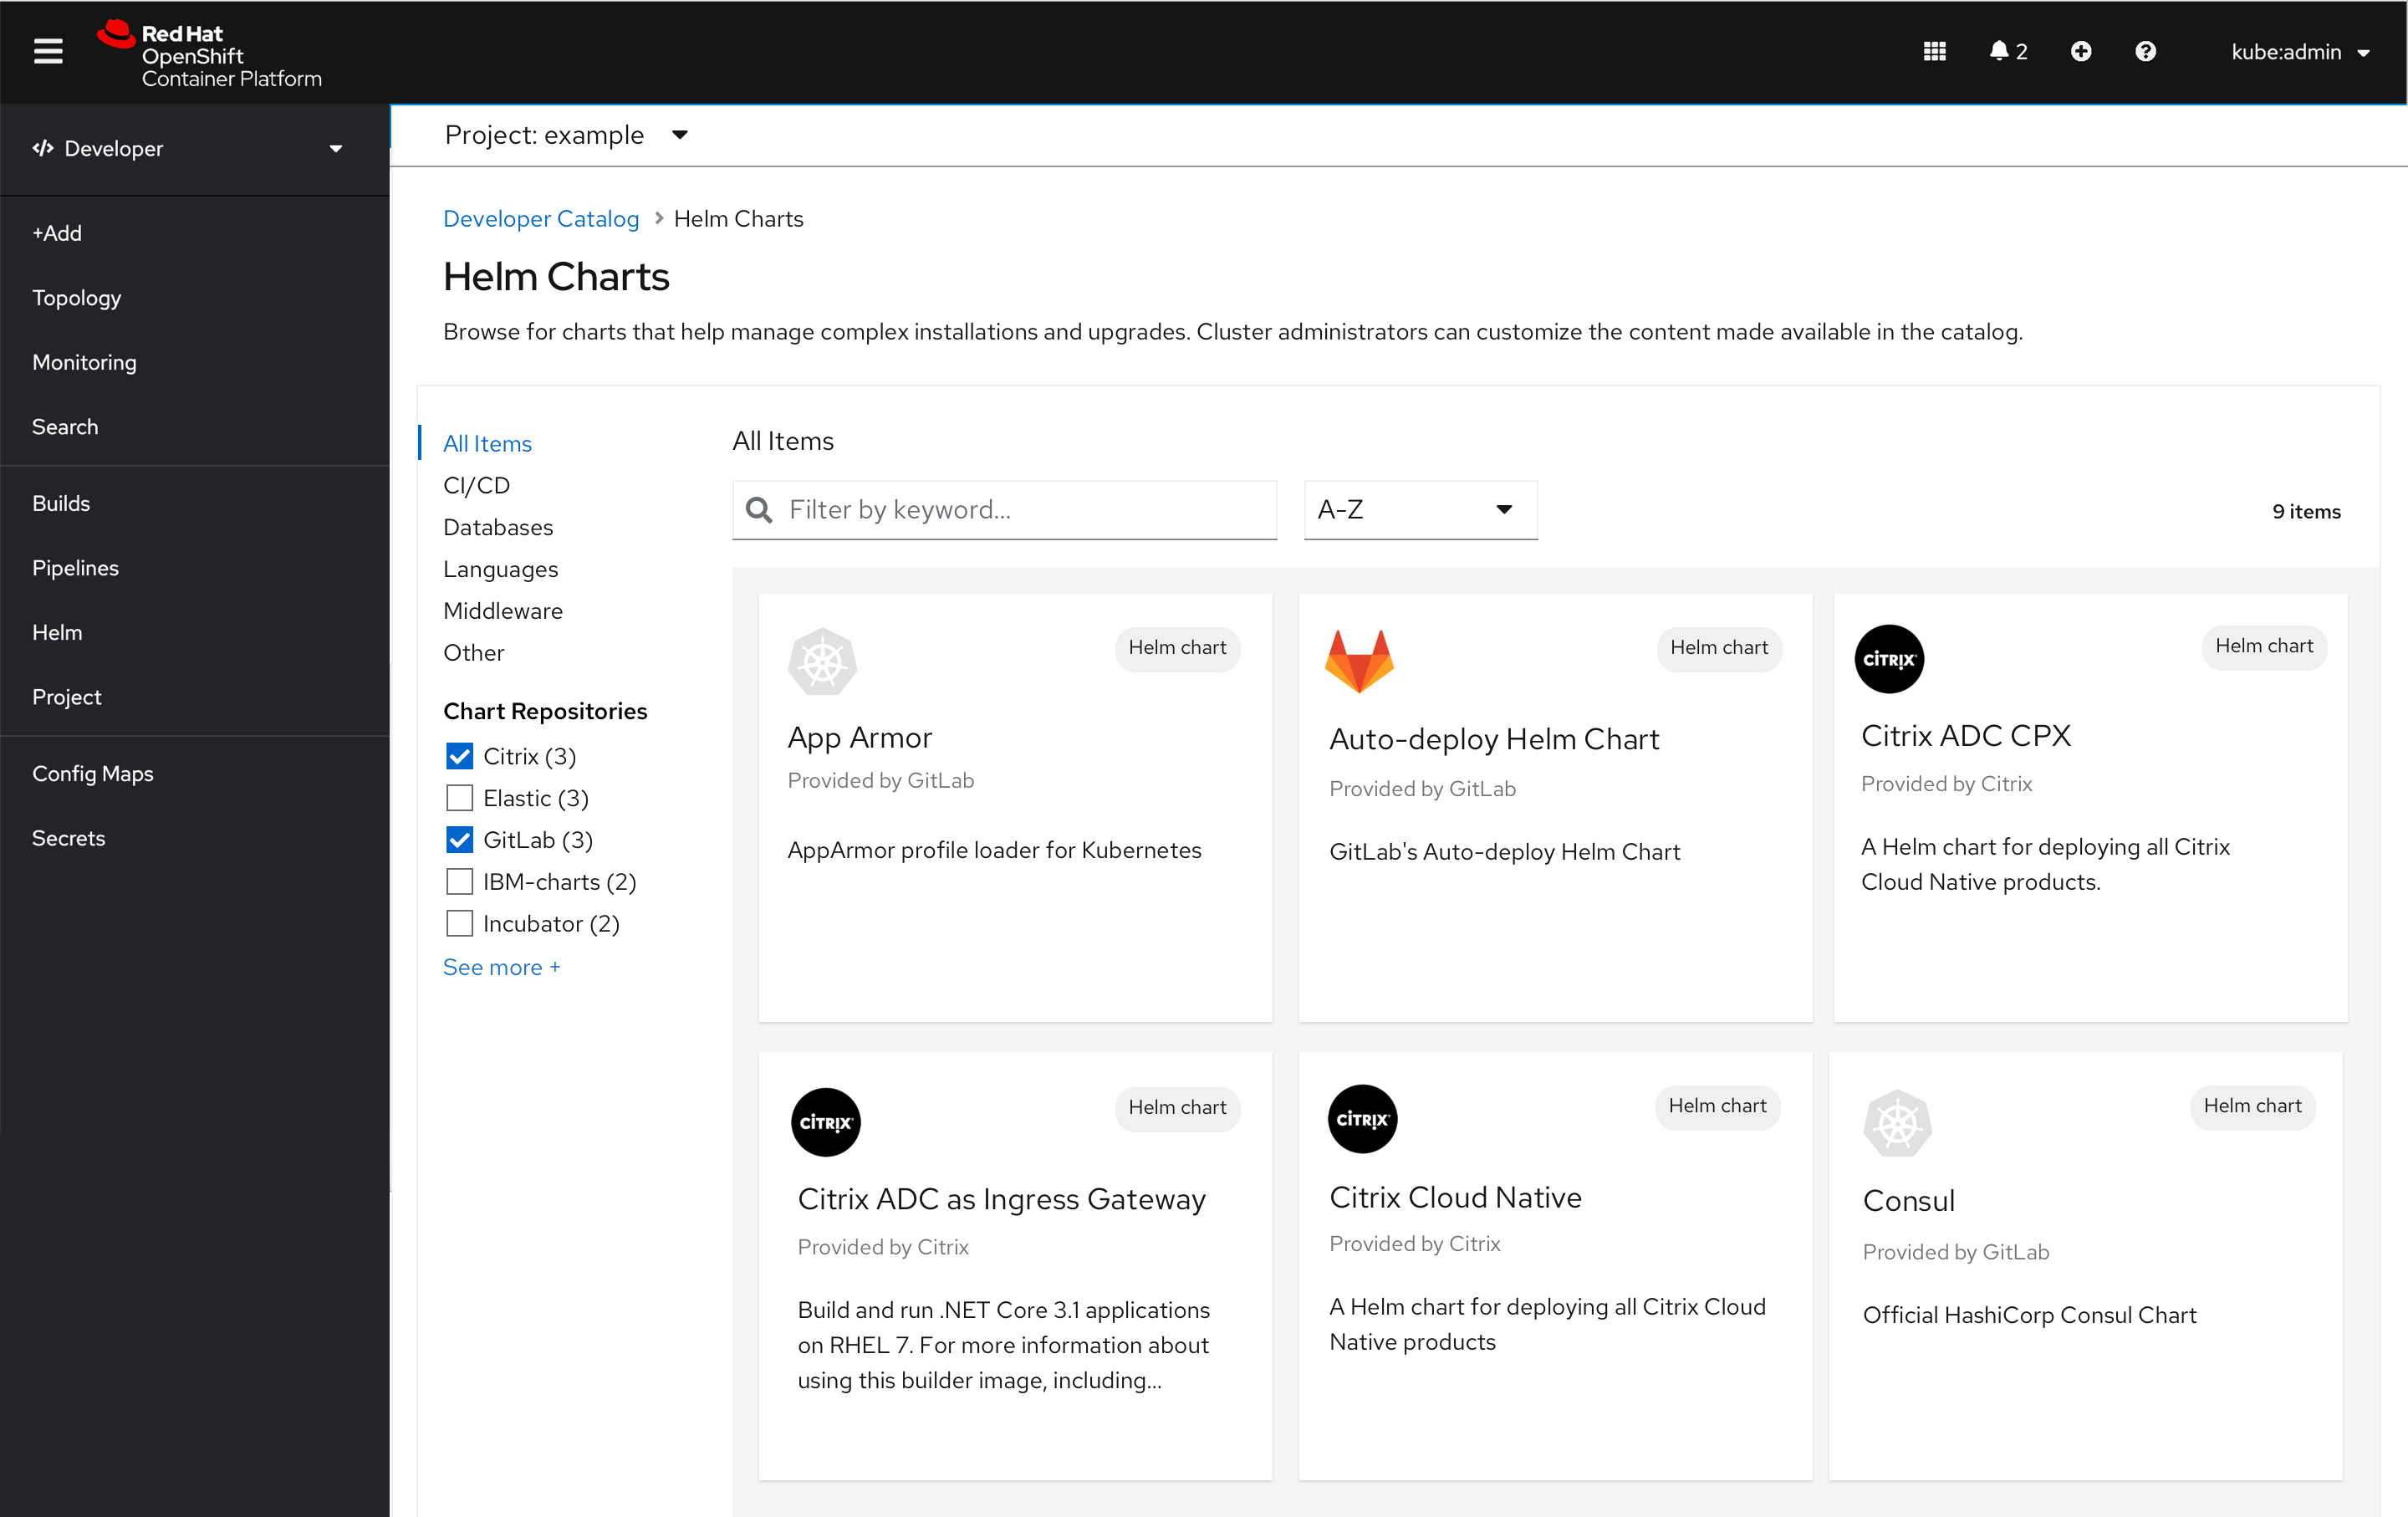Click the Auto-deploy GitLab fox icon
Image resolution: width=2408 pixels, height=1517 pixels.
[1360, 661]
